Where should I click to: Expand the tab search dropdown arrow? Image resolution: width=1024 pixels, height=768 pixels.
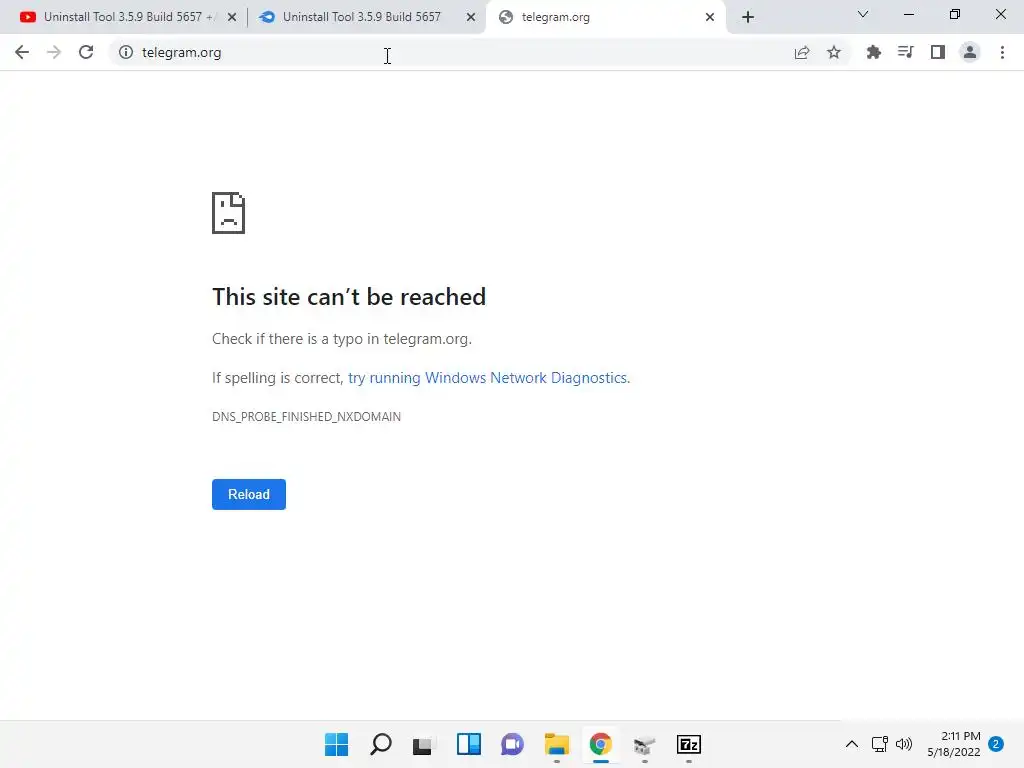point(863,14)
